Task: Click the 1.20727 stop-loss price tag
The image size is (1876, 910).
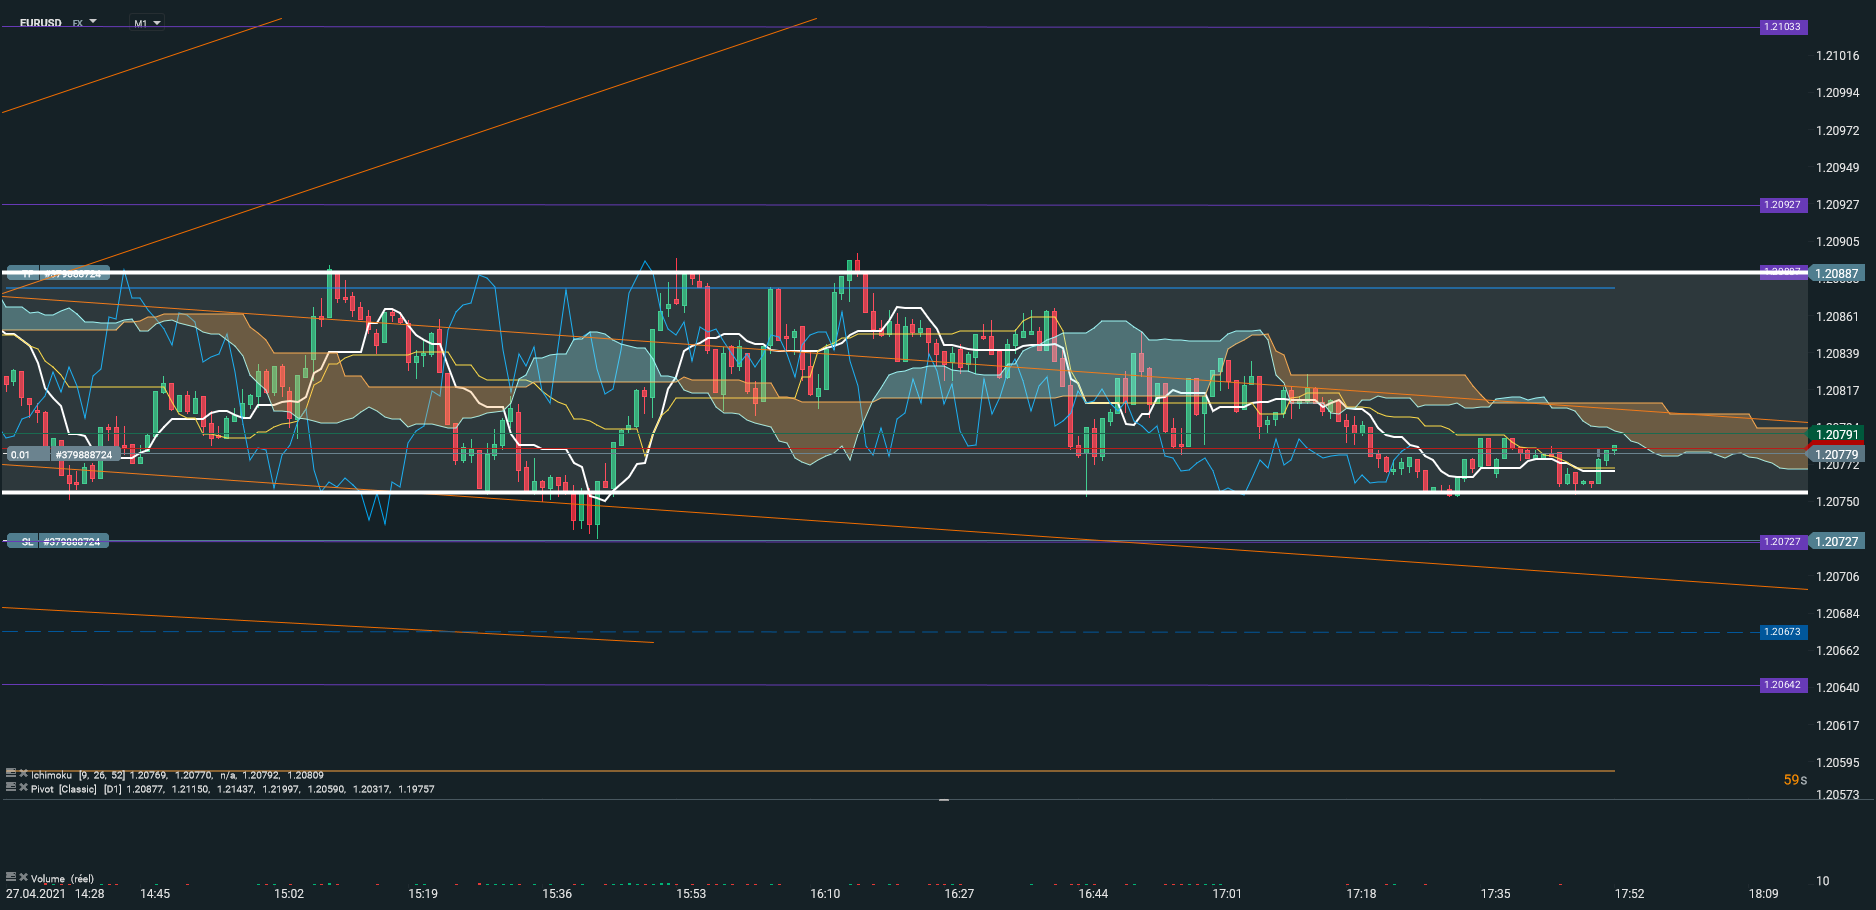Action: [1837, 542]
